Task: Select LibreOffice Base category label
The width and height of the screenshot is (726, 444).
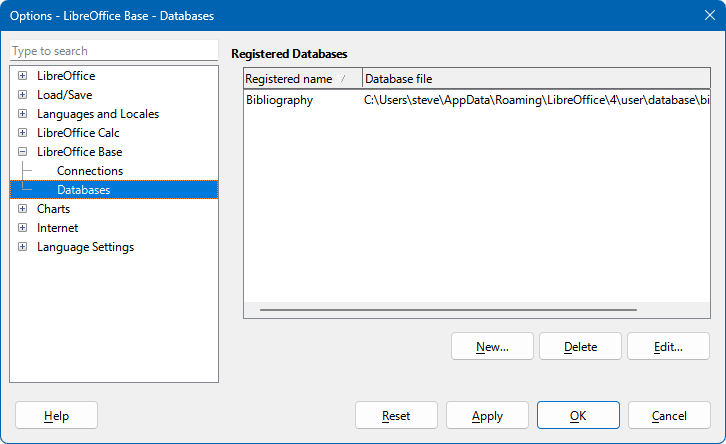Action: [x=80, y=151]
